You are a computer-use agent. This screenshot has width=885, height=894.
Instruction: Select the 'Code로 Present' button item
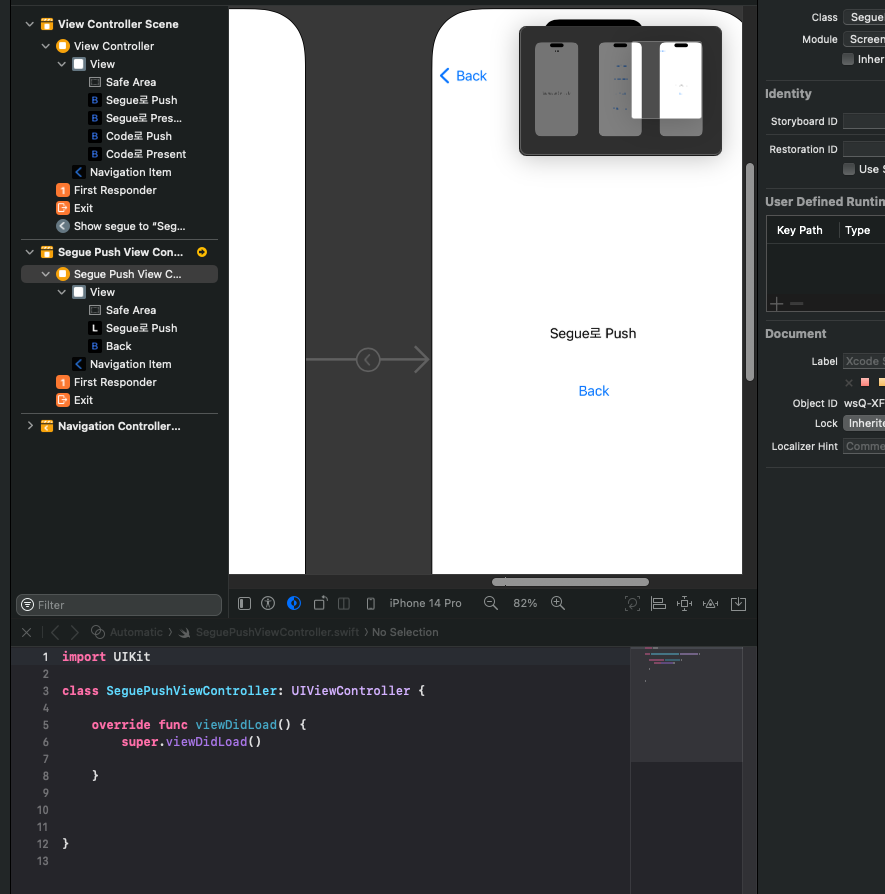coord(137,154)
